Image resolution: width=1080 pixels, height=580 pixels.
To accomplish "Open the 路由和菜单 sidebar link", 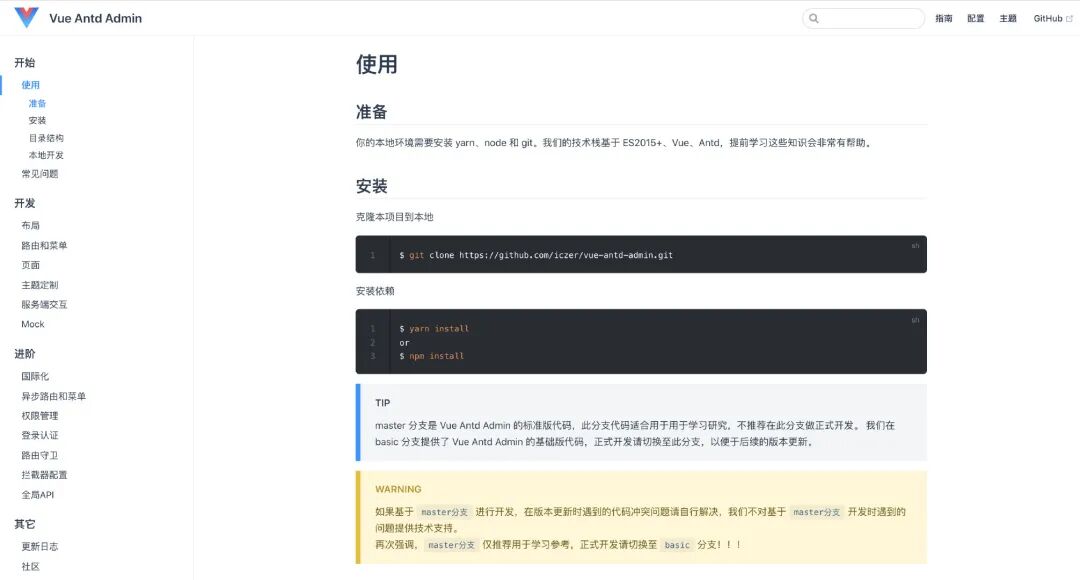I will point(45,245).
